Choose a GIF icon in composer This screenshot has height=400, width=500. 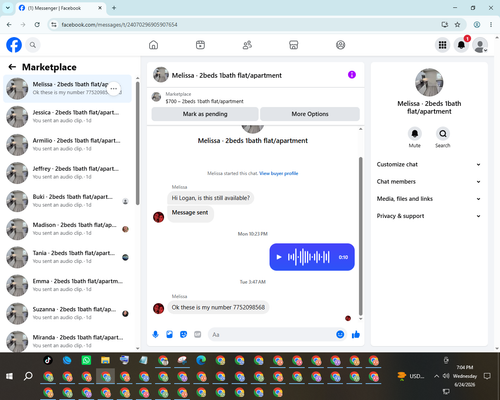point(198,334)
